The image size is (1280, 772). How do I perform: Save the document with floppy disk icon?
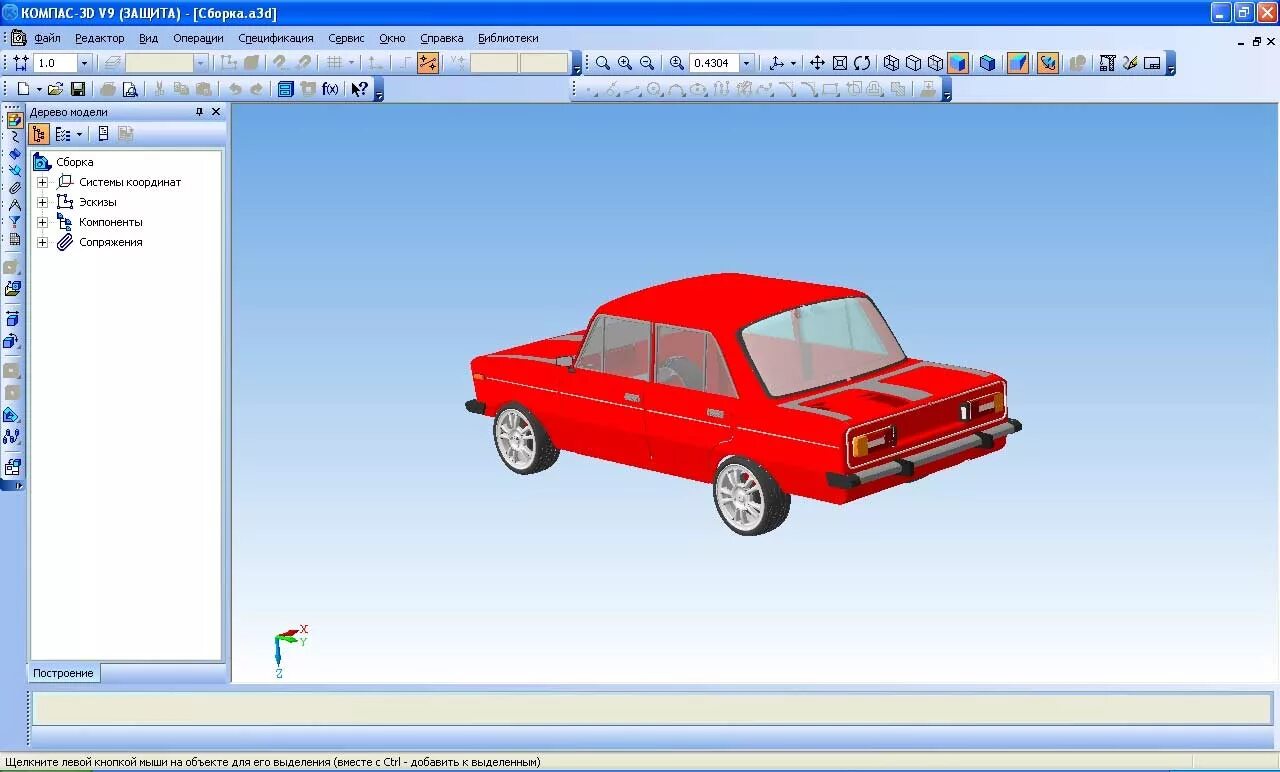tap(78, 89)
